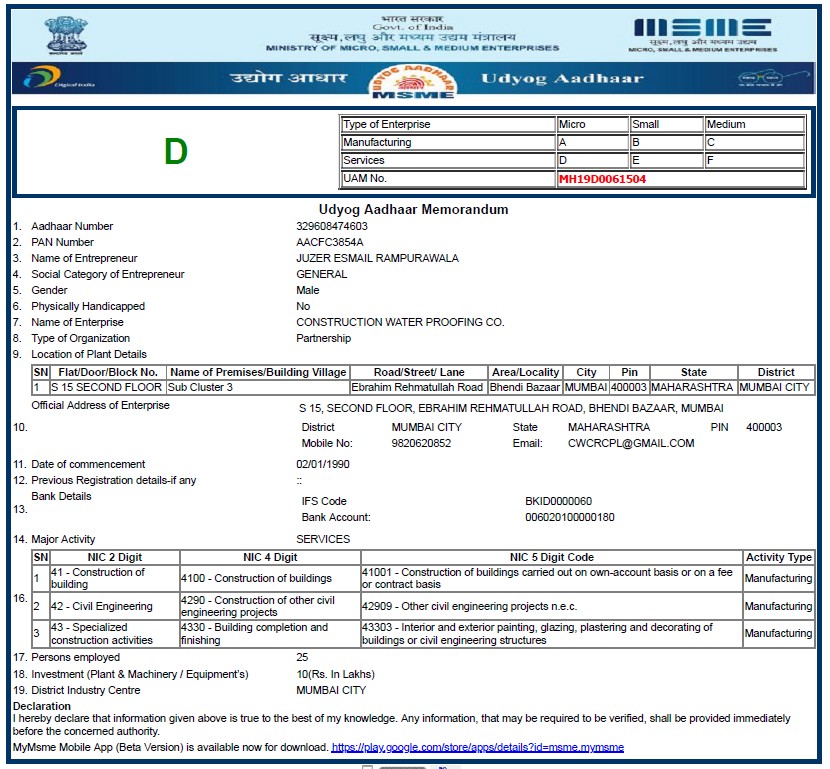This screenshot has height=769, width=830.
Task: Click the Udyog Aadhaar Memorandum heading
Action: click(x=413, y=210)
